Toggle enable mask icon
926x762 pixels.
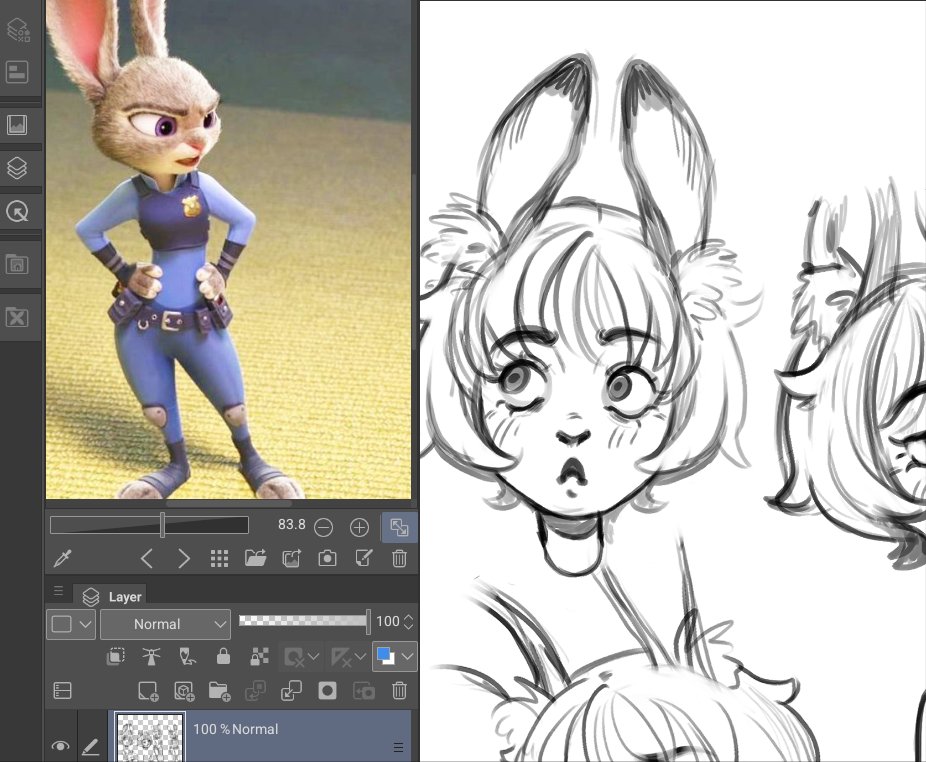[294, 656]
